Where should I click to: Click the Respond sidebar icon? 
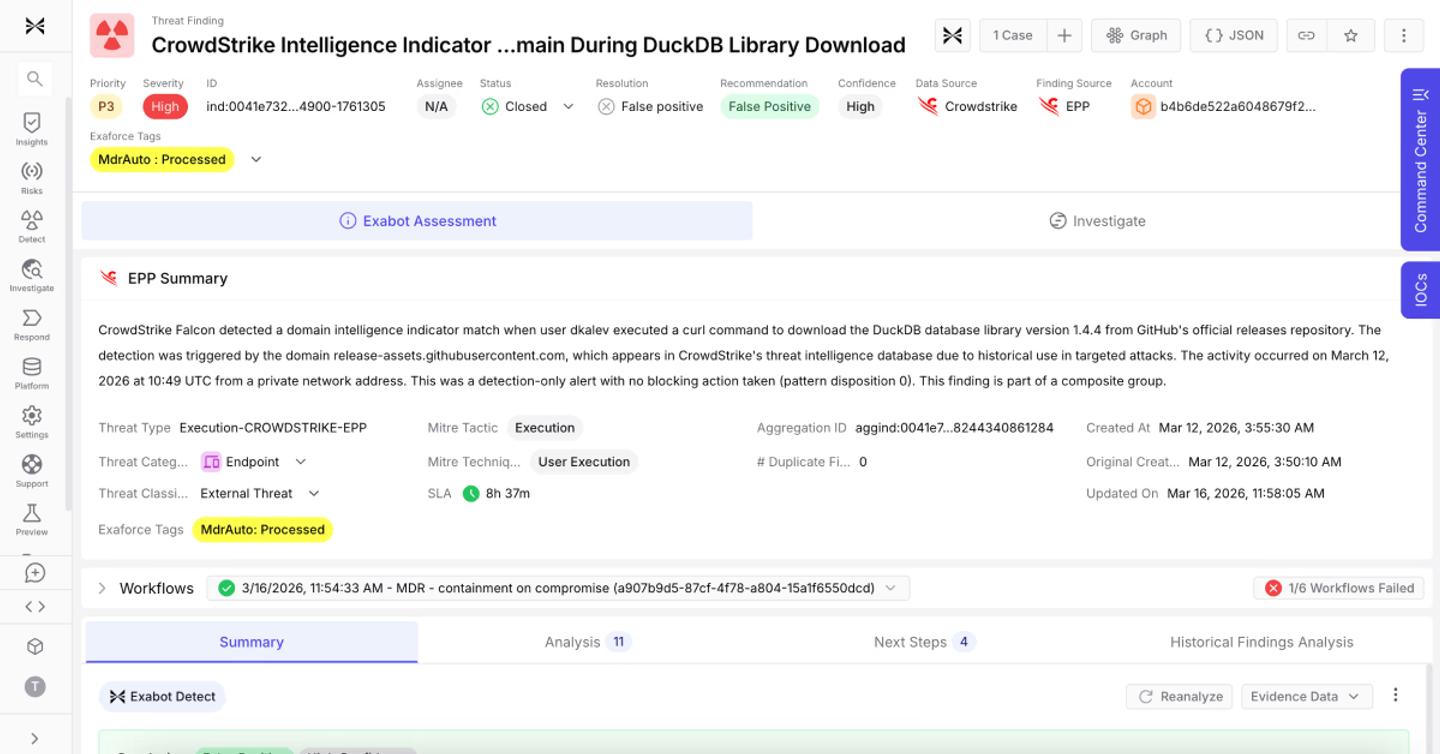[32, 324]
